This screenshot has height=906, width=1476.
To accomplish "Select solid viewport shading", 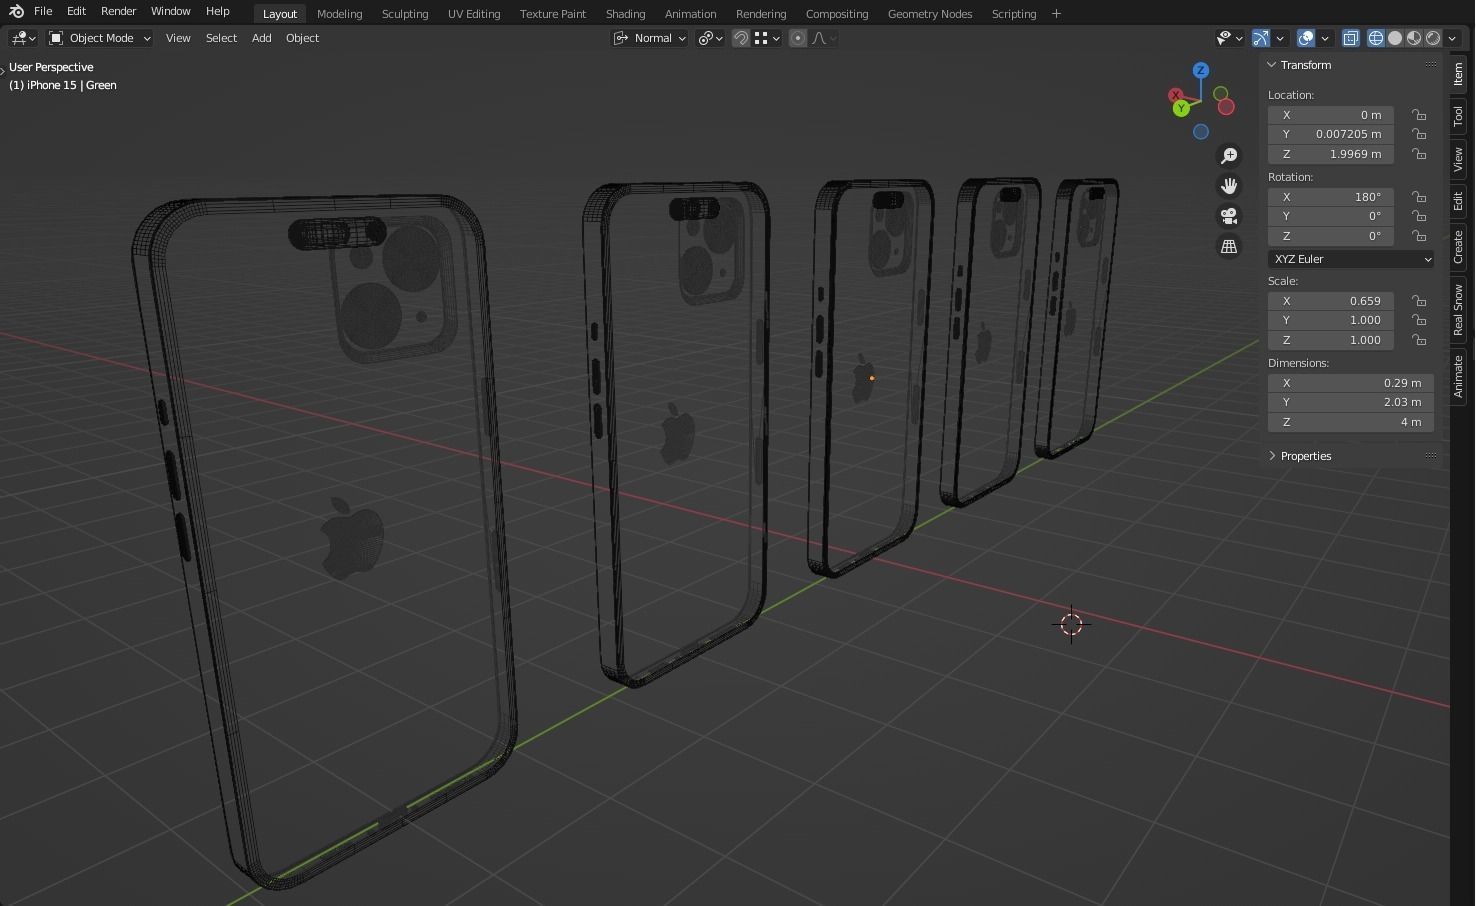I will (x=1395, y=38).
